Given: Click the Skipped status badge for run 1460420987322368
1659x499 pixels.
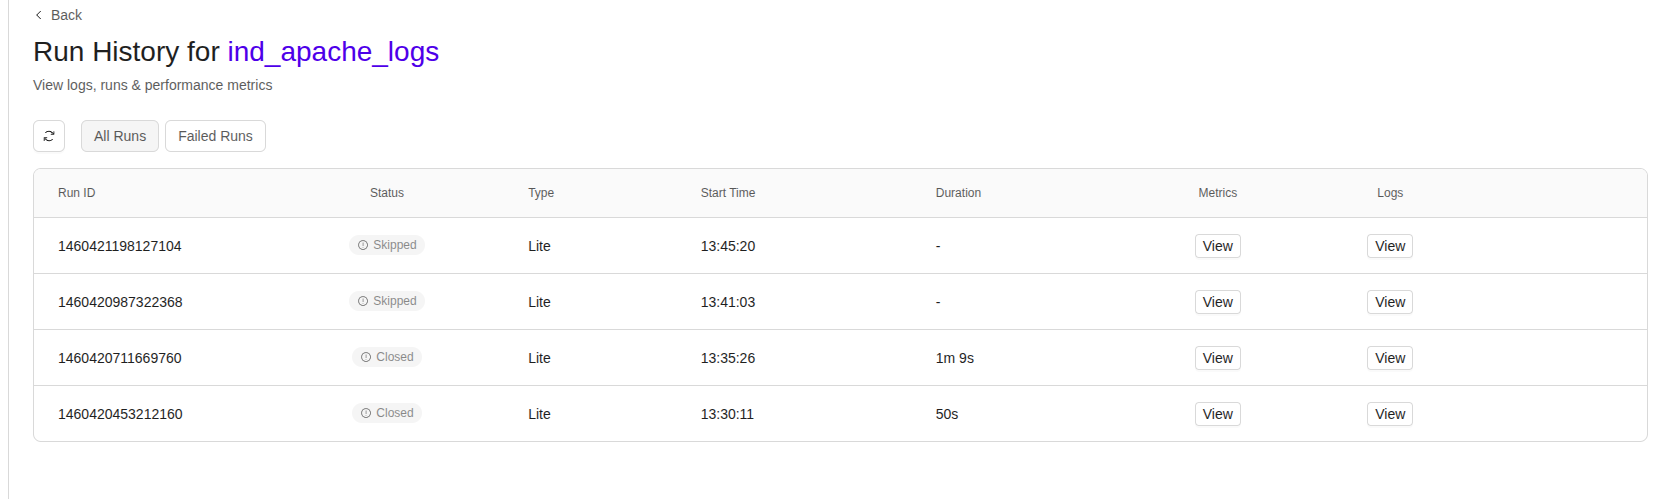Looking at the screenshot, I should pyautogui.click(x=387, y=301).
